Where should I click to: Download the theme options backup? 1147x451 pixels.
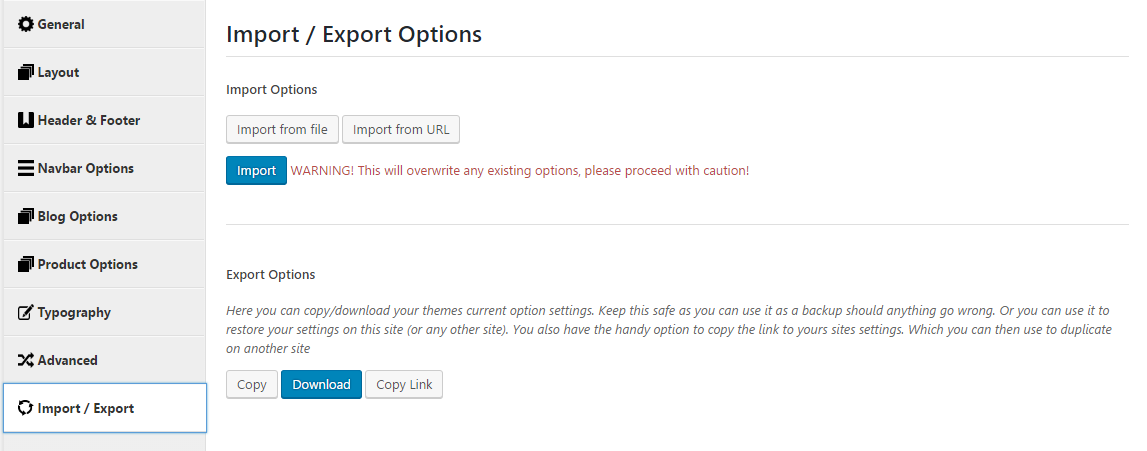(321, 384)
